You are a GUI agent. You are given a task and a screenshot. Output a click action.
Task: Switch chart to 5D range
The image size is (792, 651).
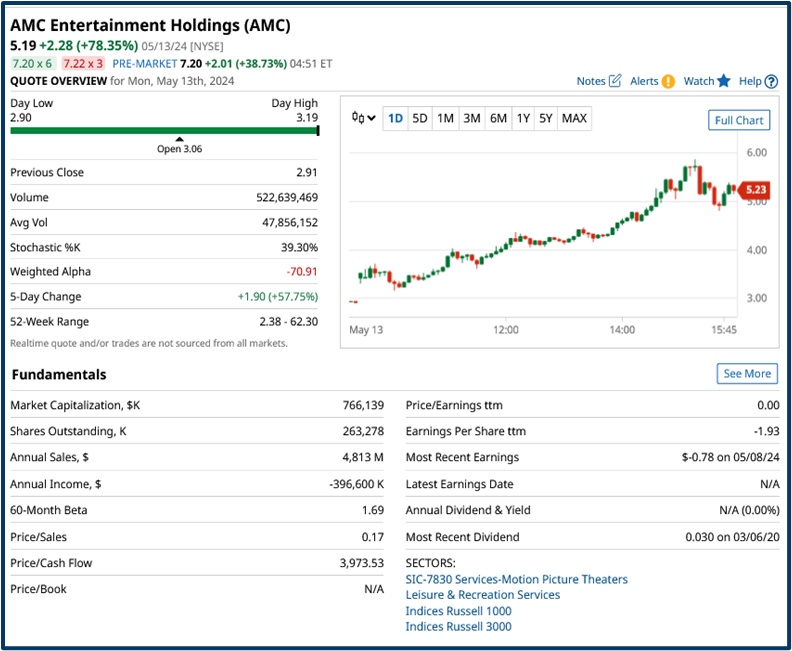click(420, 118)
